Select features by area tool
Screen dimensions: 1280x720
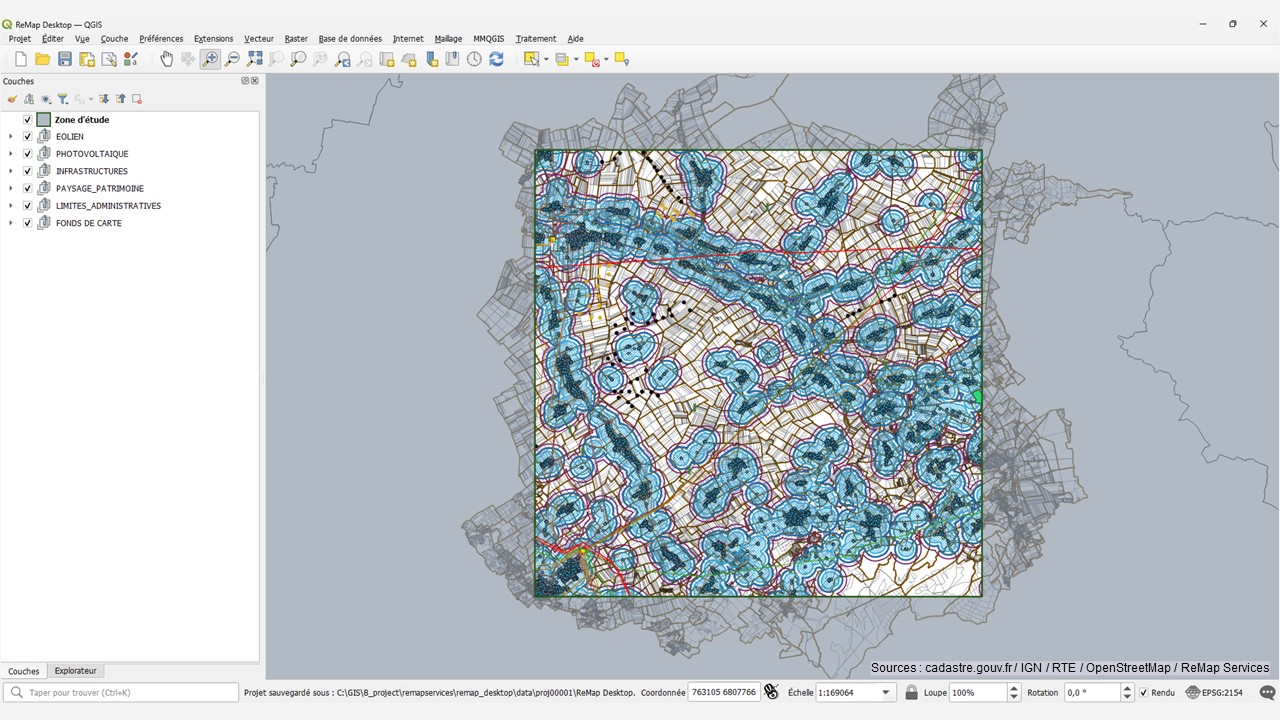531,60
